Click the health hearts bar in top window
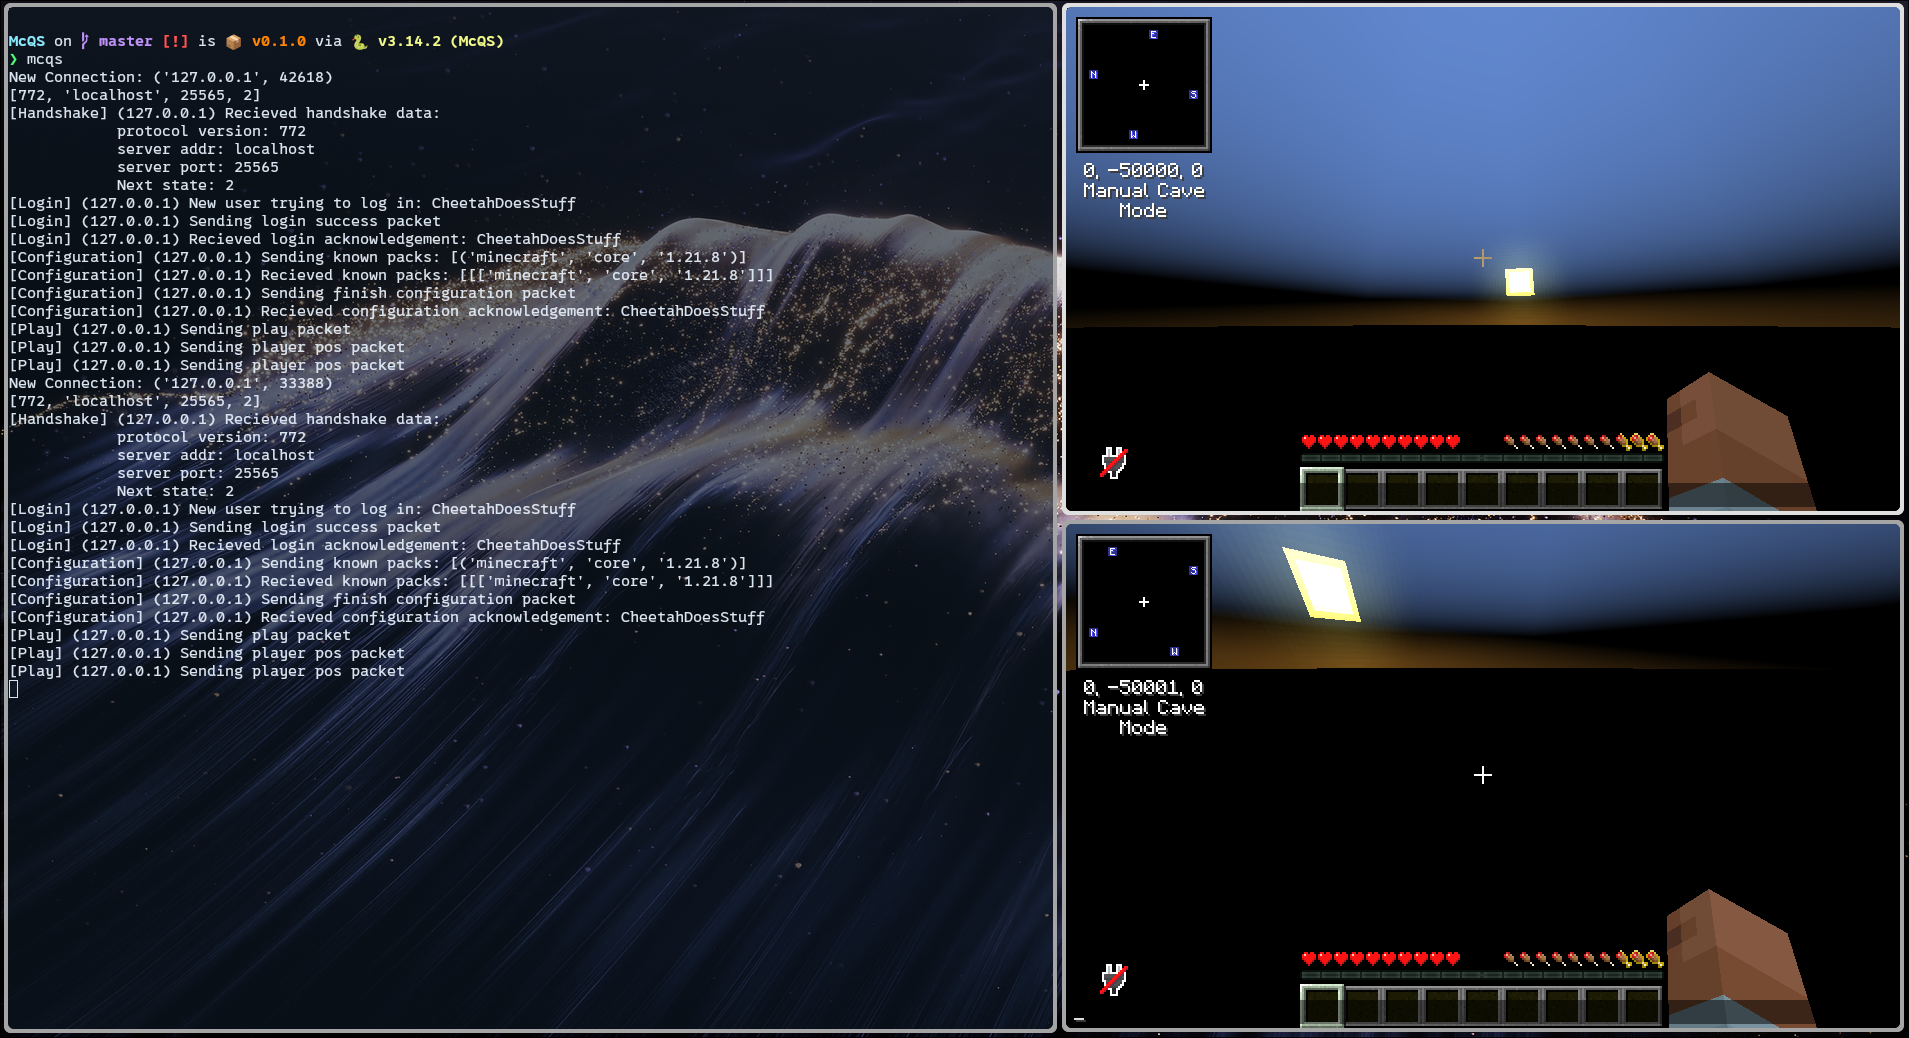The image size is (1909, 1038). (1380, 442)
